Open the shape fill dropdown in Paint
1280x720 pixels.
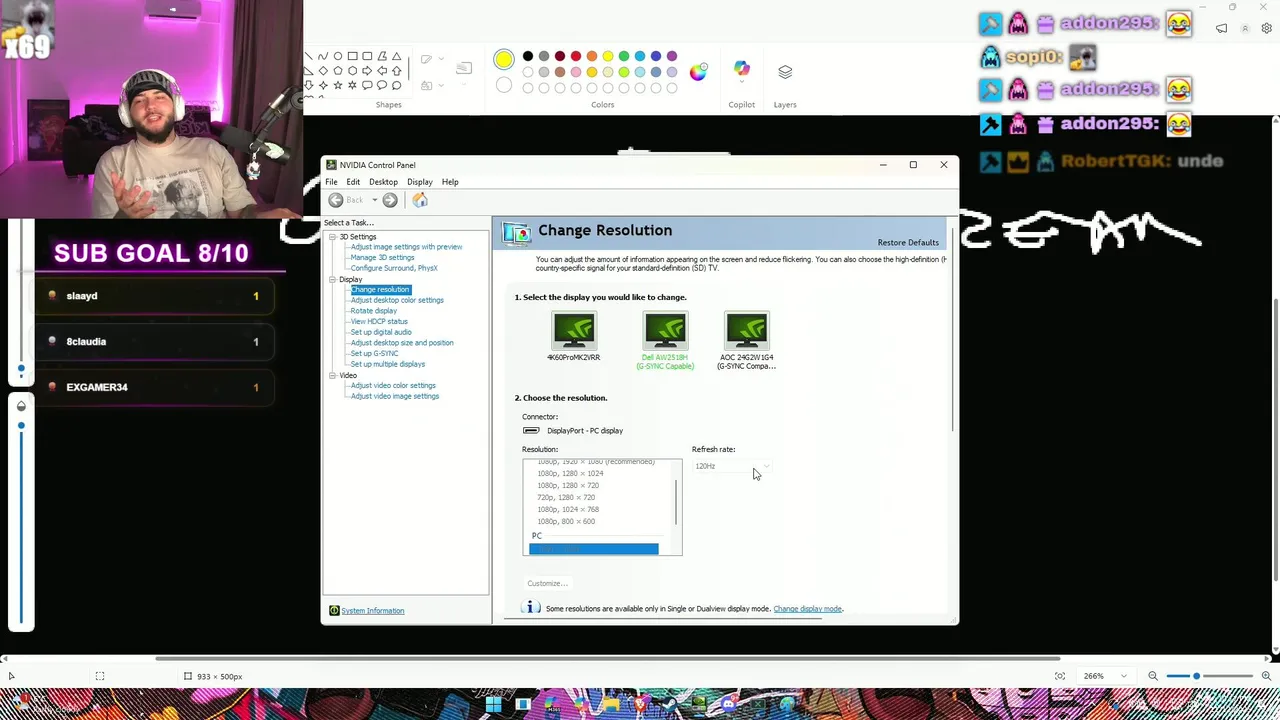coord(441,85)
